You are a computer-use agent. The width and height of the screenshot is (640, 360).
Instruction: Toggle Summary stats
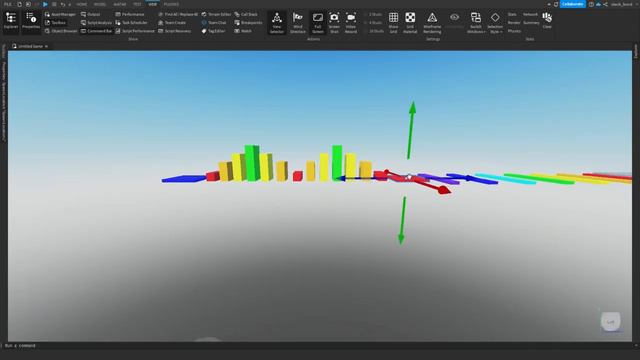(531, 23)
